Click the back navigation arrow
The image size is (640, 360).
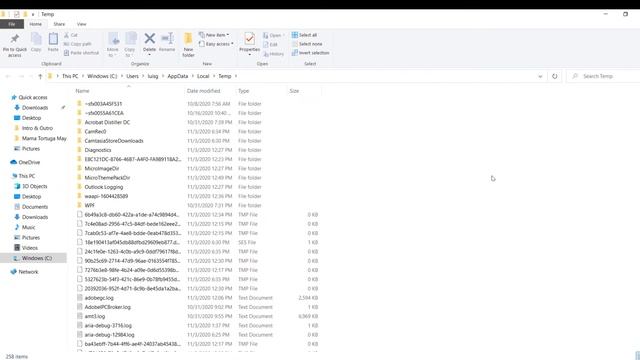[8, 76]
